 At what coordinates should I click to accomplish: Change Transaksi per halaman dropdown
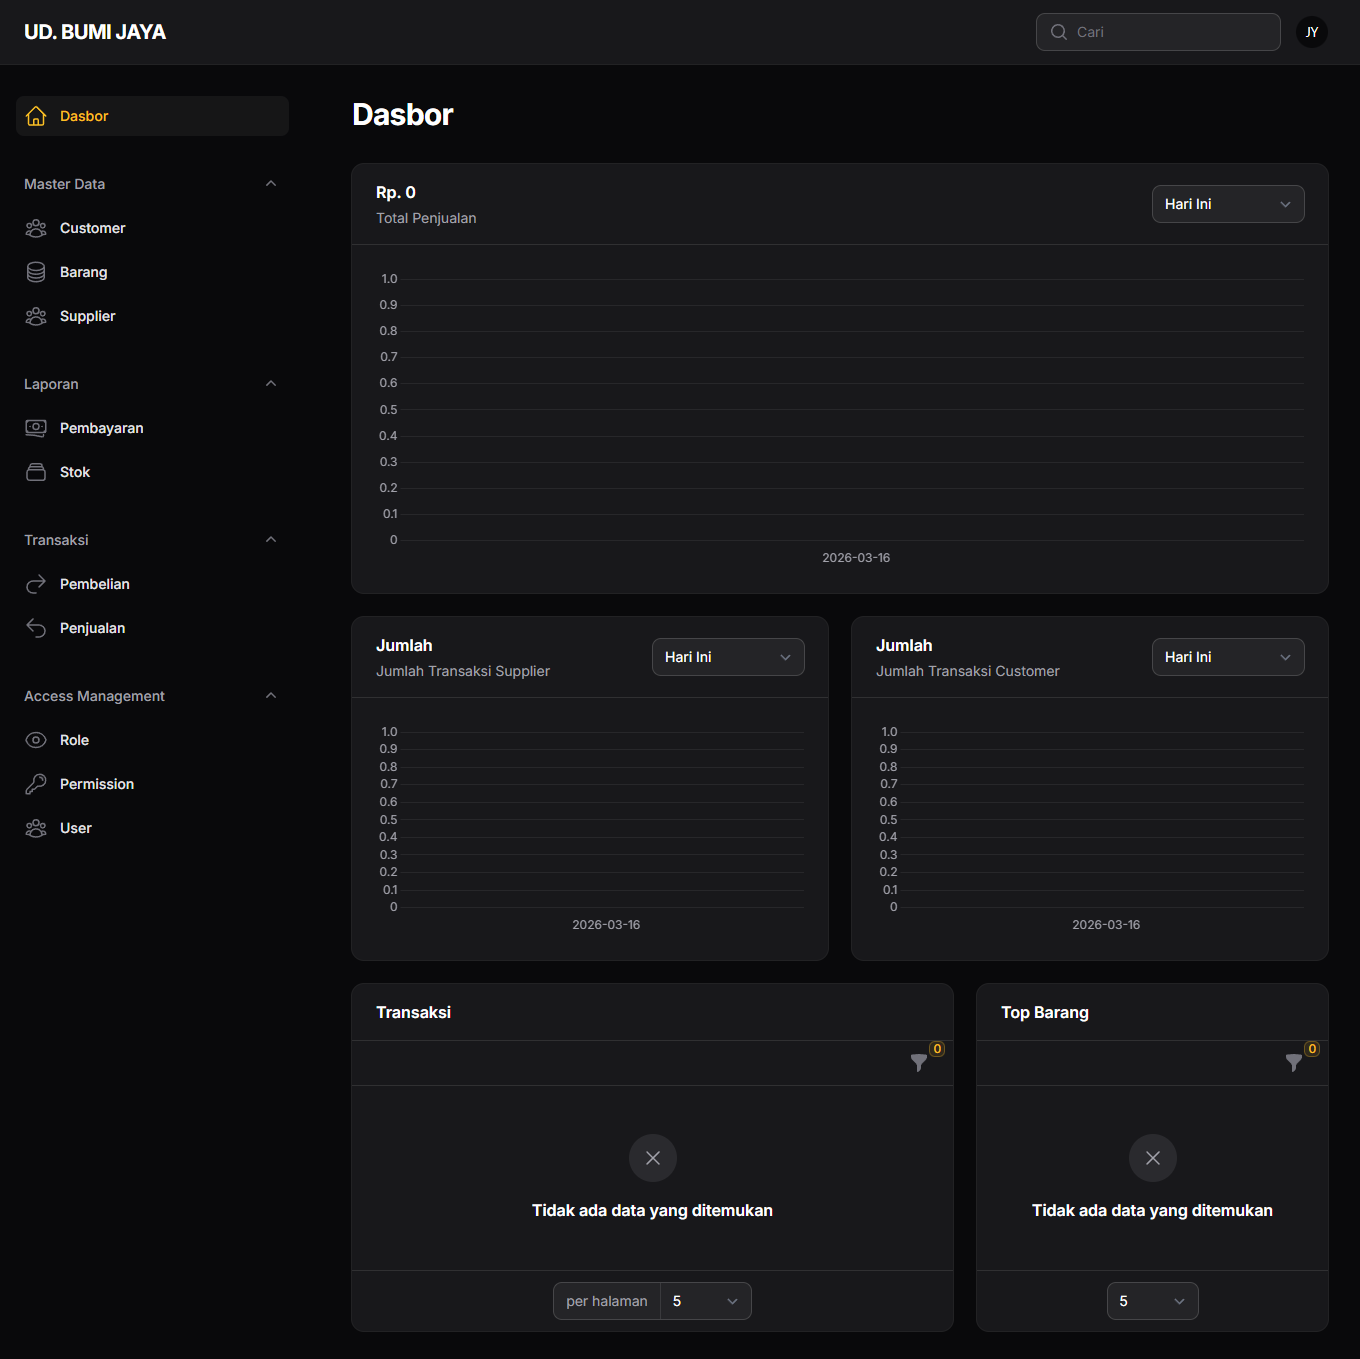[x=705, y=1301]
